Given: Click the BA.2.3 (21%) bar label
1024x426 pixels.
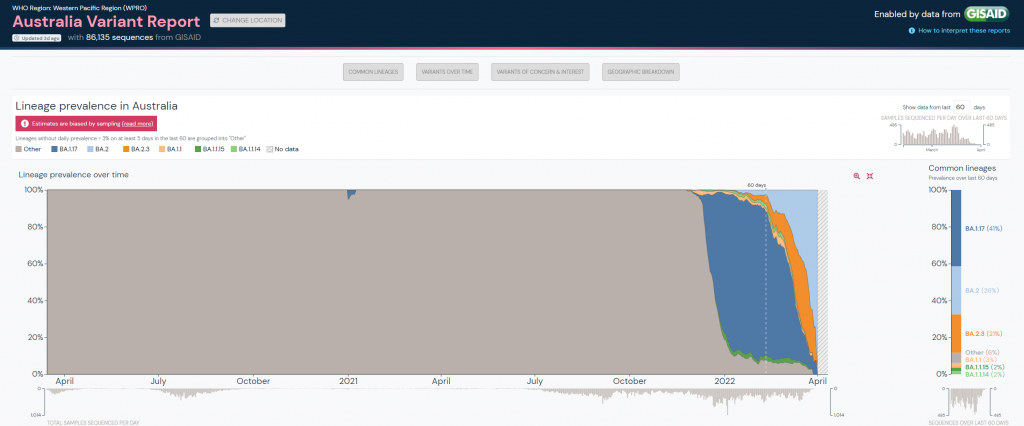Looking at the screenshot, I should [983, 334].
